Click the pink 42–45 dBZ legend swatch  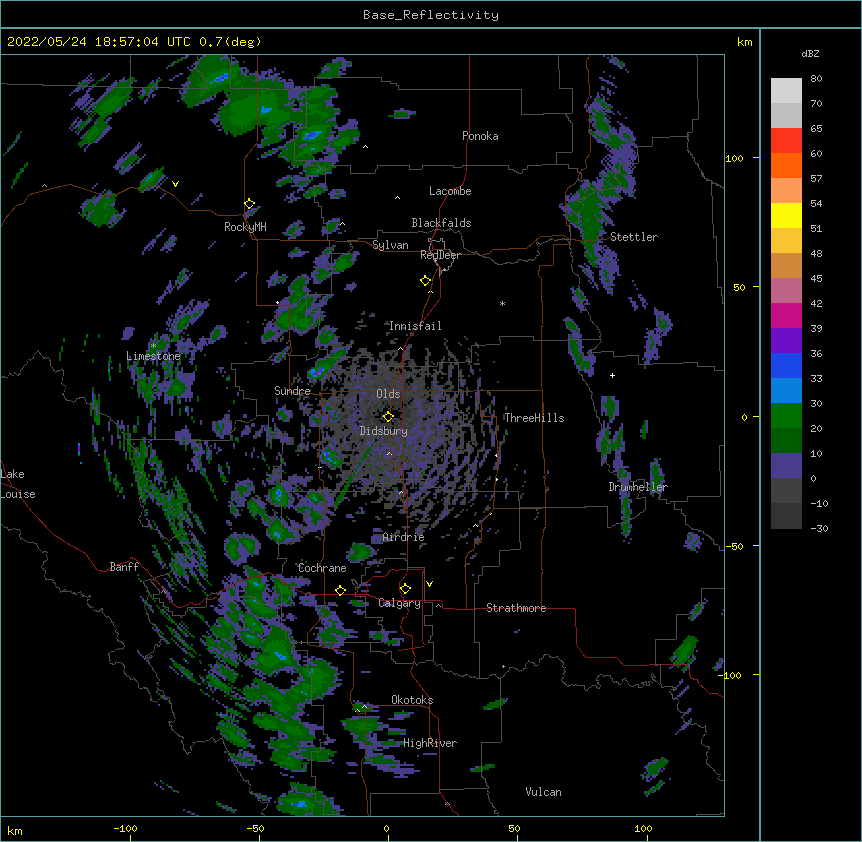[x=786, y=290]
